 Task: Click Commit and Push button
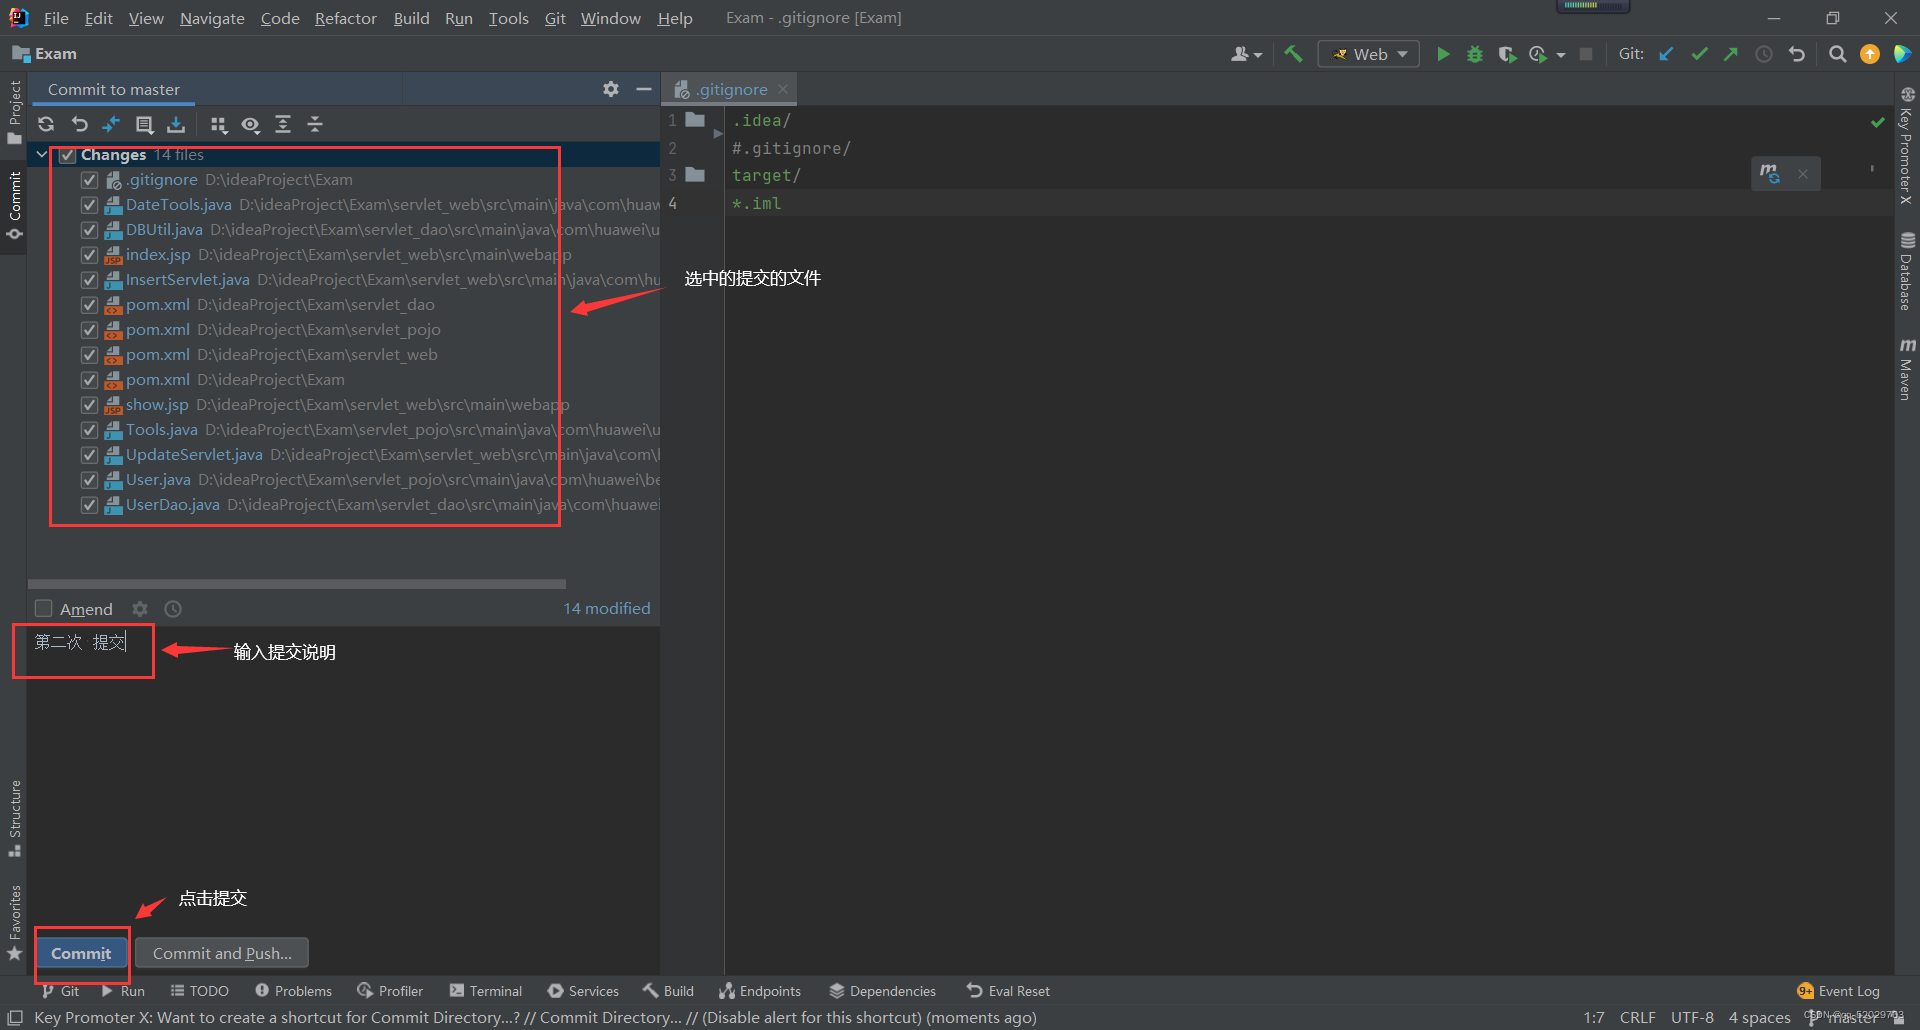[x=222, y=953]
